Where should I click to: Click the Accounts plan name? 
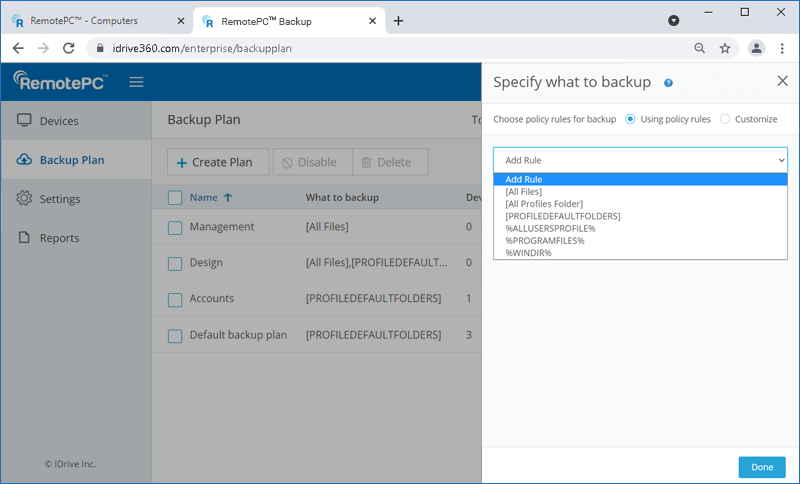212,298
